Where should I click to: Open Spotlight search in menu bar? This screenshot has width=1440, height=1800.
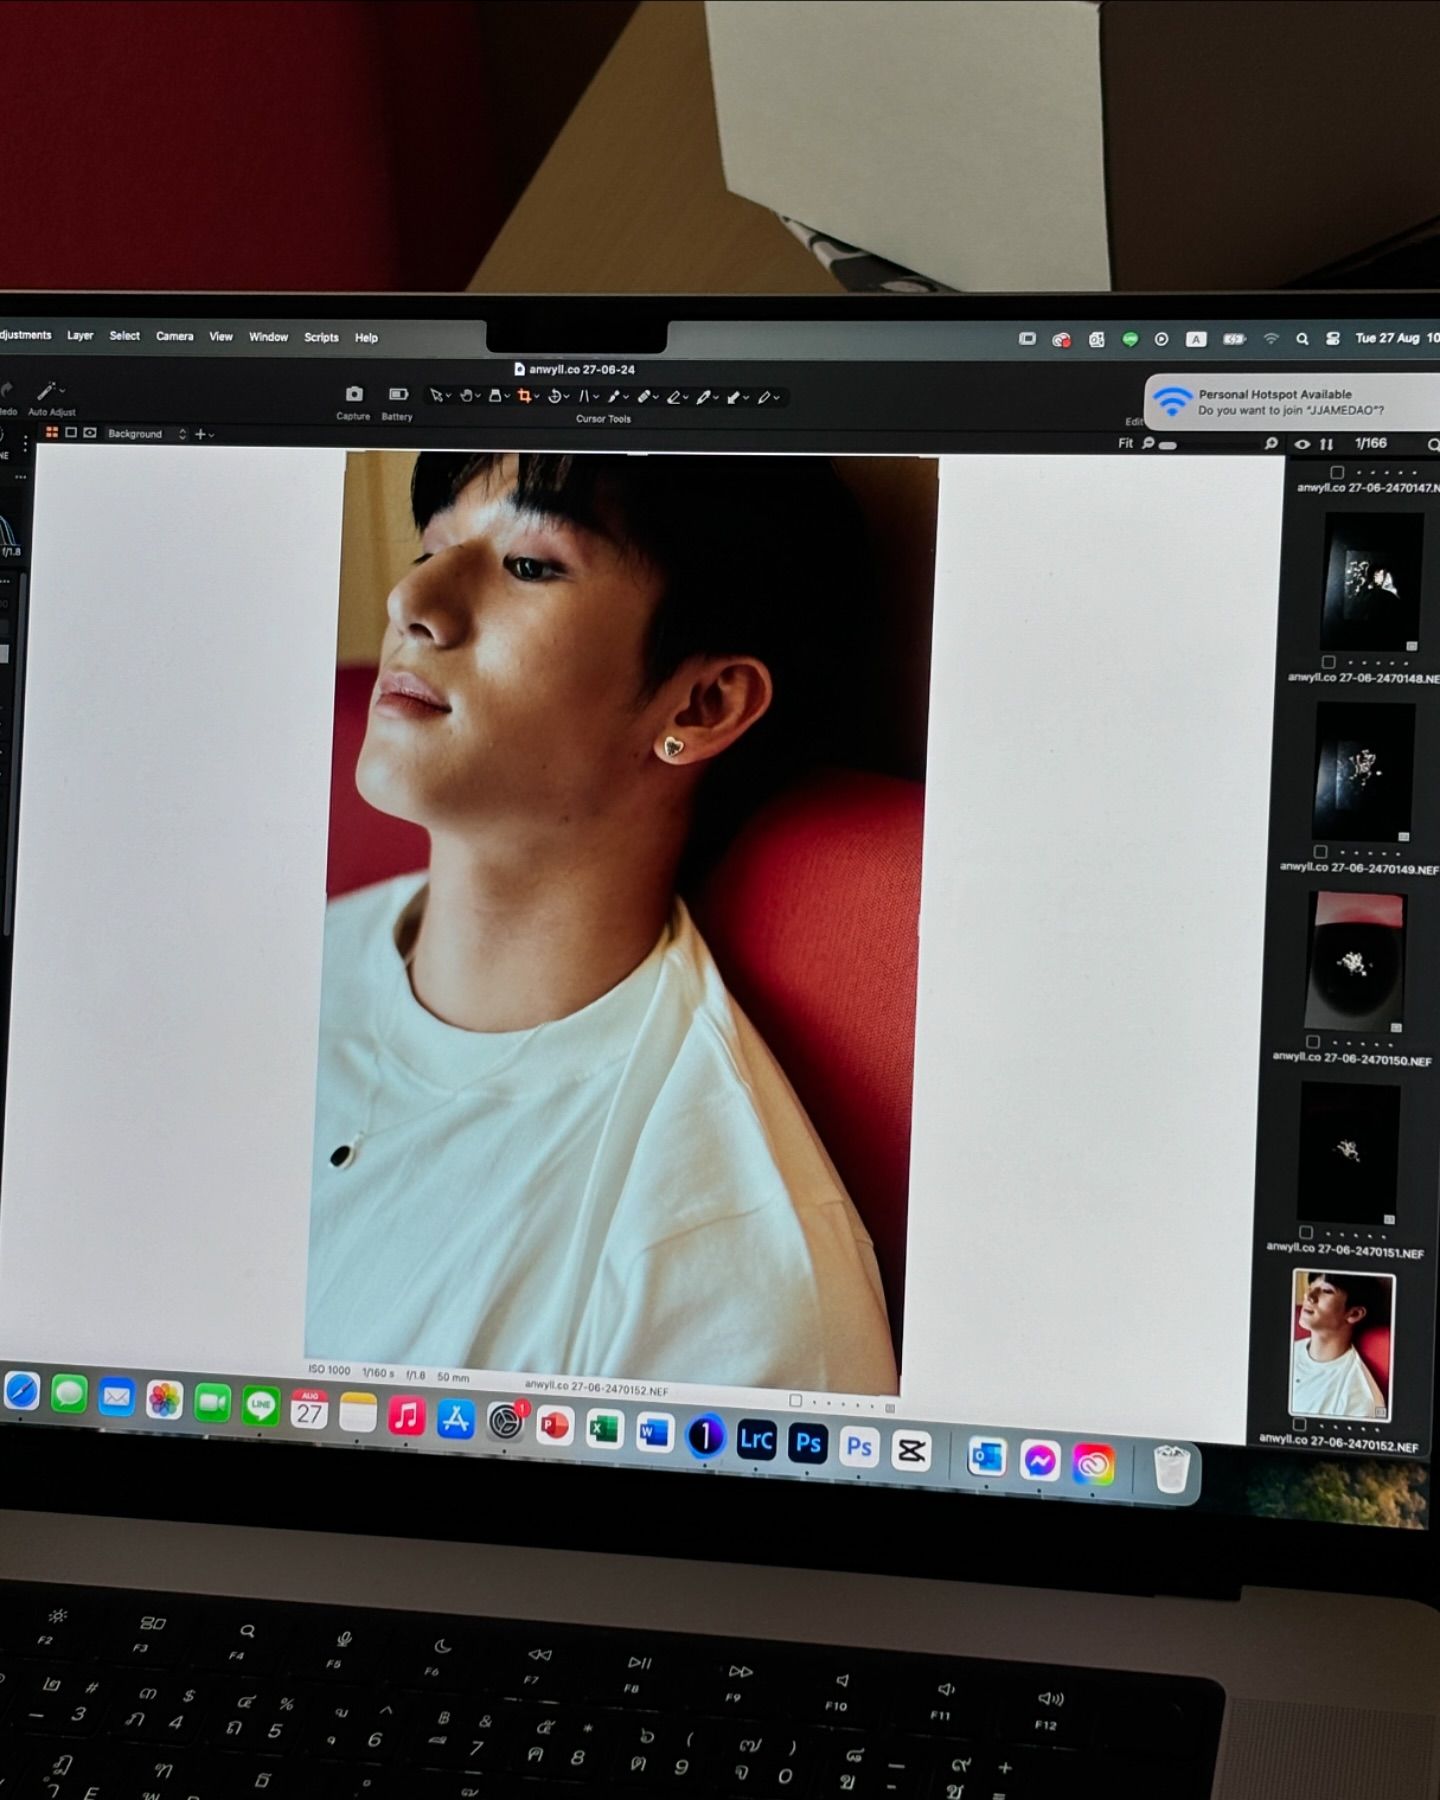(x=1302, y=339)
